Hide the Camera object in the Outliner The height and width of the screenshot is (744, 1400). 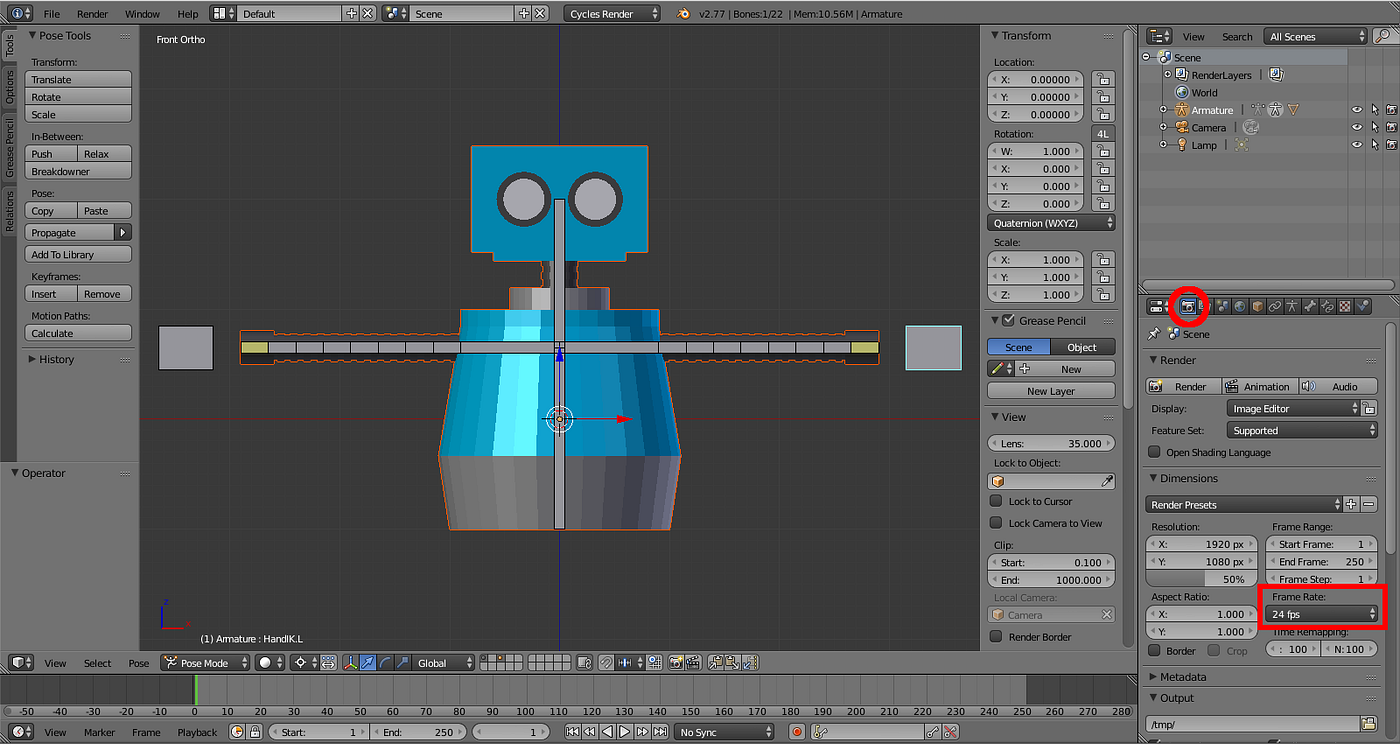(1356, 127)
